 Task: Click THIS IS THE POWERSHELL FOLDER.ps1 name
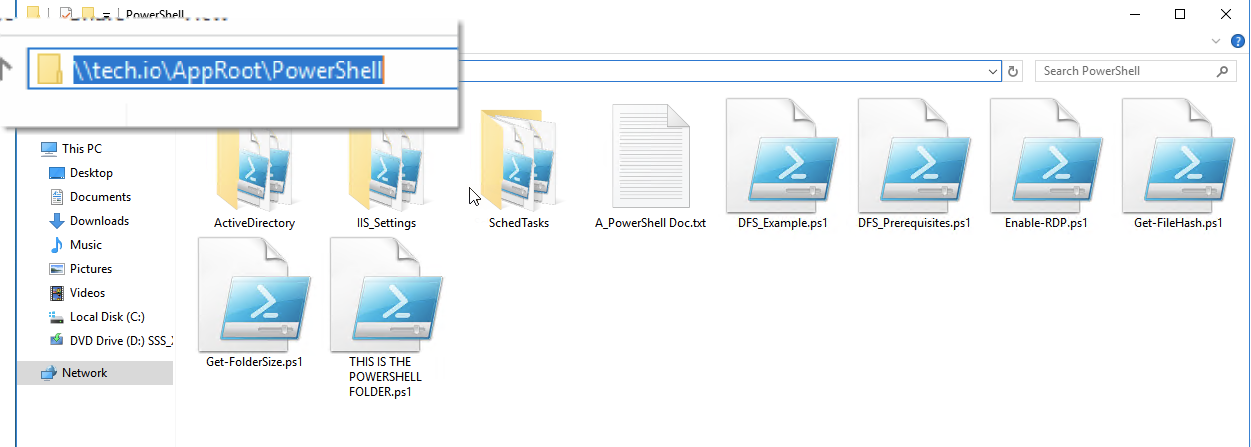coord(385,377)
